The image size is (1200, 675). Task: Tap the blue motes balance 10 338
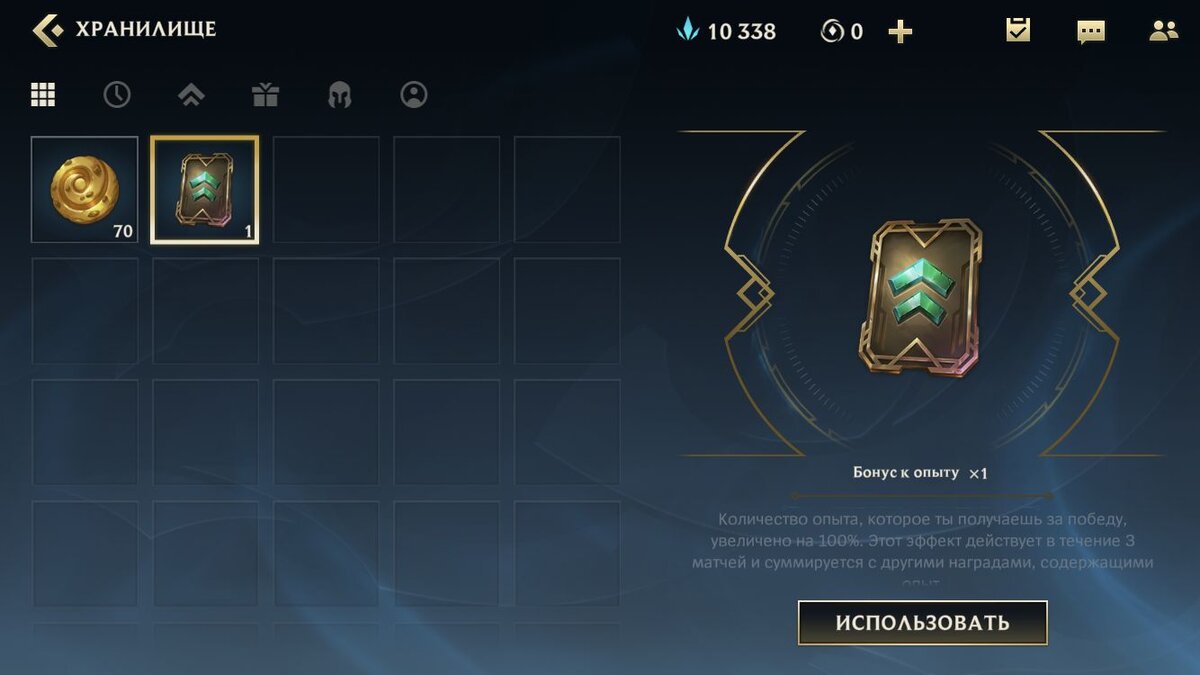point(727,31)
